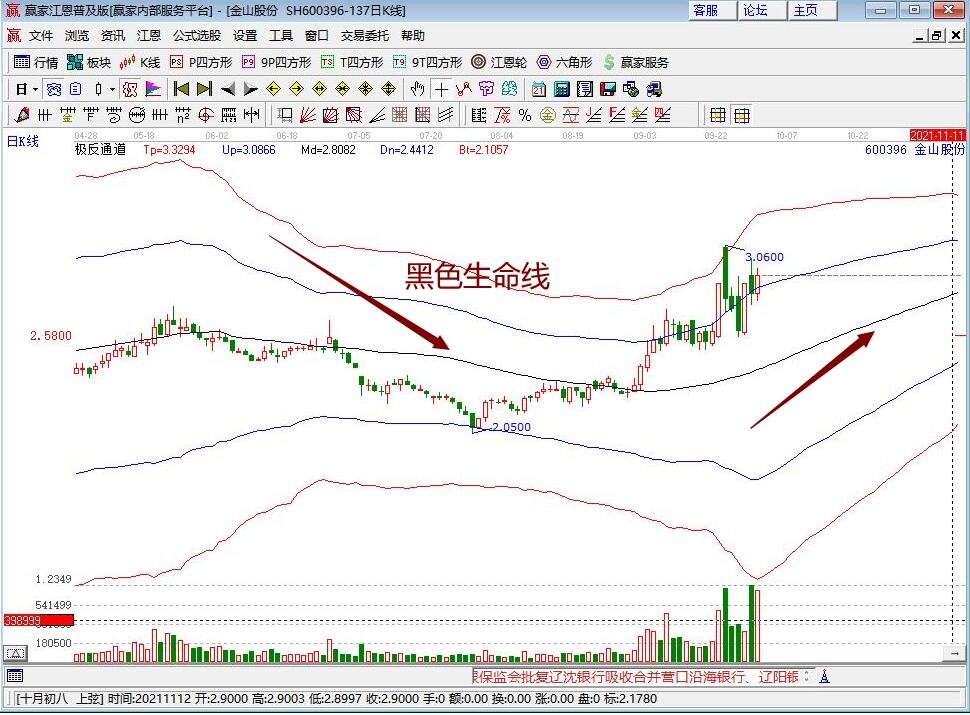Viewport: 970px width, 715px height.
Task: Toggle the P四方形 overlay
Action: [x=200, y=61]
